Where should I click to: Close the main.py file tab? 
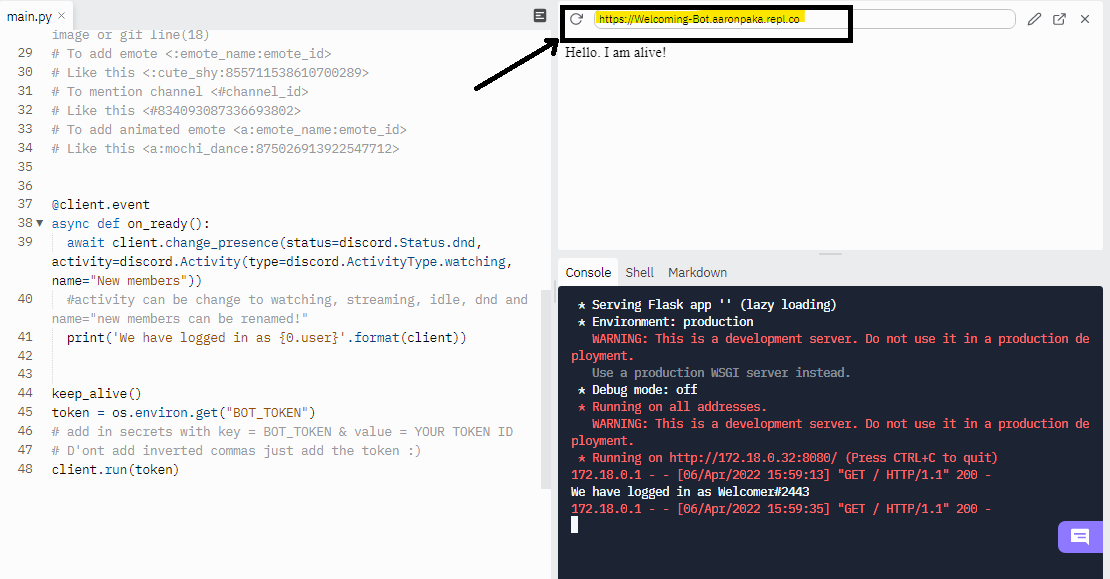pyautogui.click(x=62, y=16)
